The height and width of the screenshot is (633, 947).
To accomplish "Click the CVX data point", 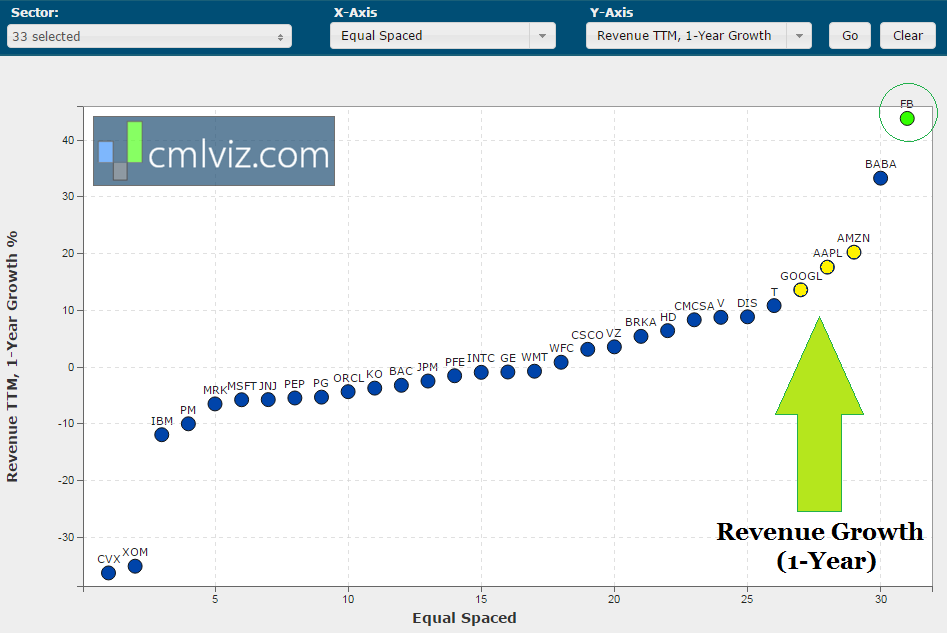I will (109, 573).
